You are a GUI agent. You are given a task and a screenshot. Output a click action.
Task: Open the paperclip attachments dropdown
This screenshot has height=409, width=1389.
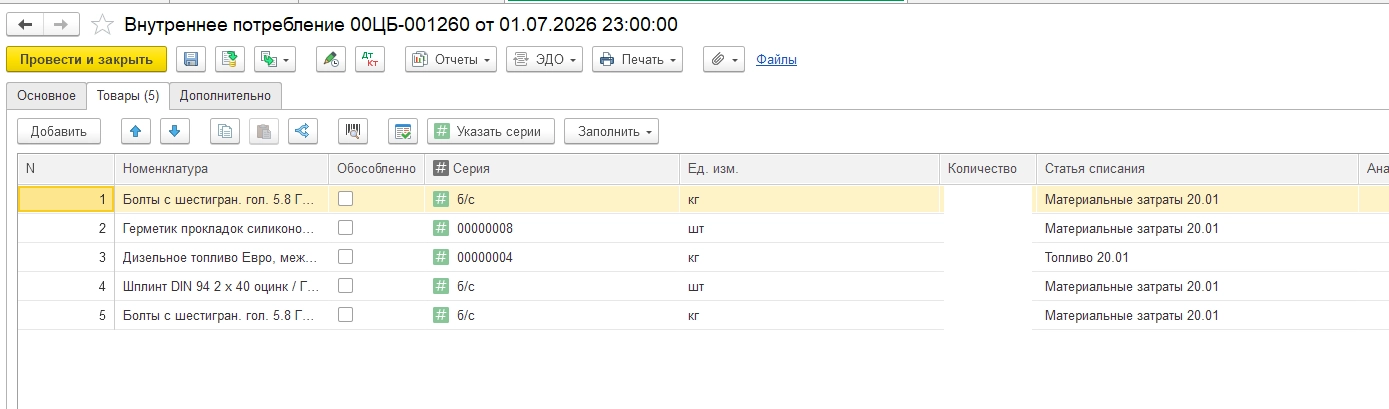point(724,60)
